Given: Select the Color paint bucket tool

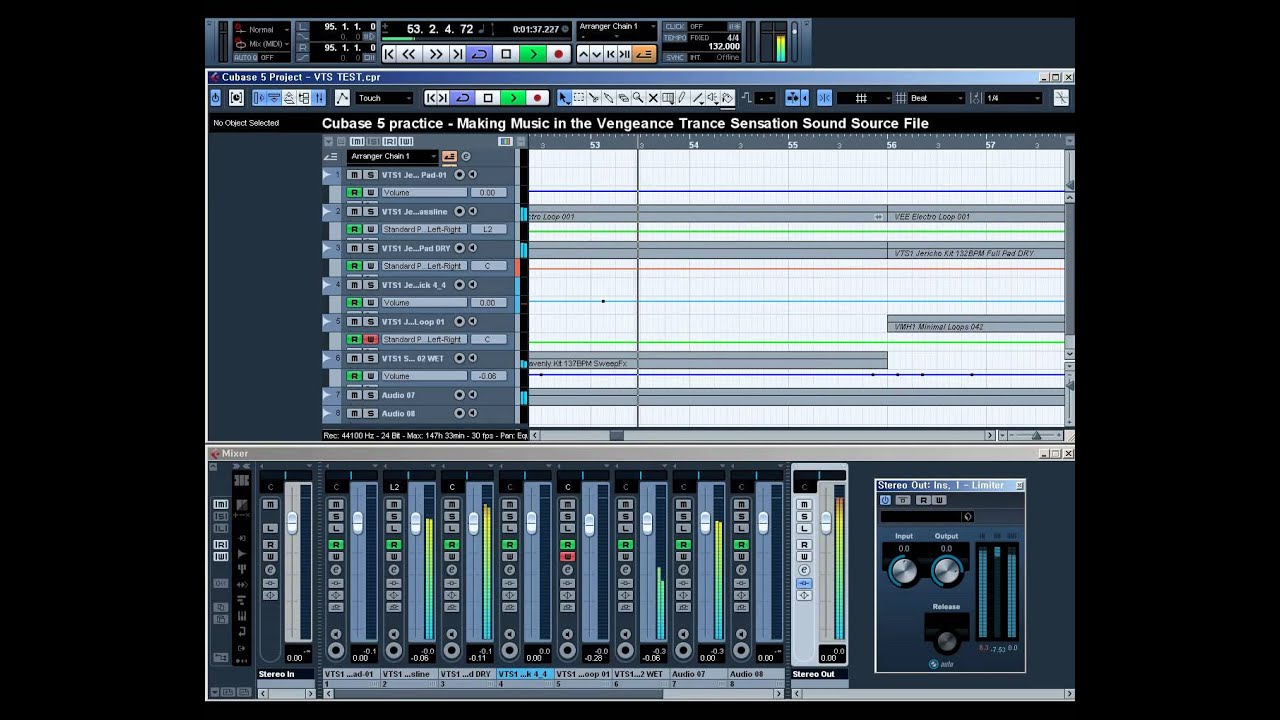Looking at the screenshot, I should tap(727, 98).
